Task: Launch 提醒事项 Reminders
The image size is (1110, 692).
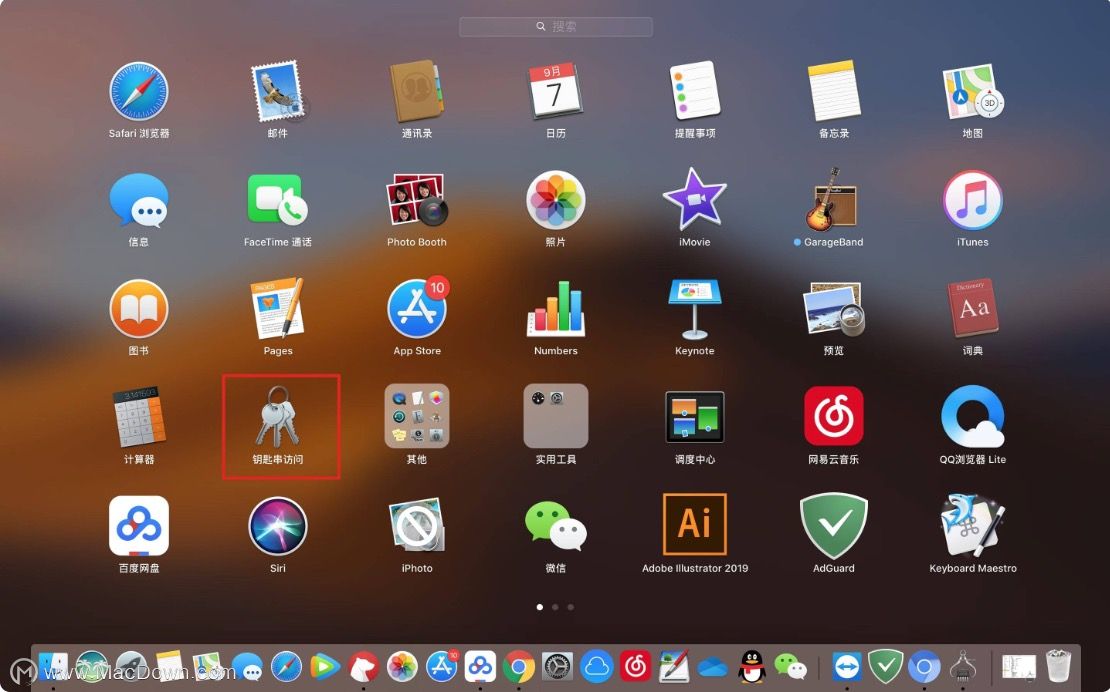Action: pyautogui.click(x=694, y=91)
